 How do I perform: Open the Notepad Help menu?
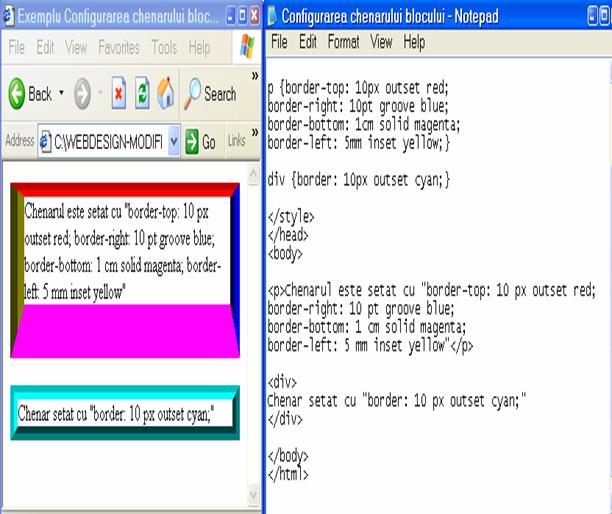point(415,42)
